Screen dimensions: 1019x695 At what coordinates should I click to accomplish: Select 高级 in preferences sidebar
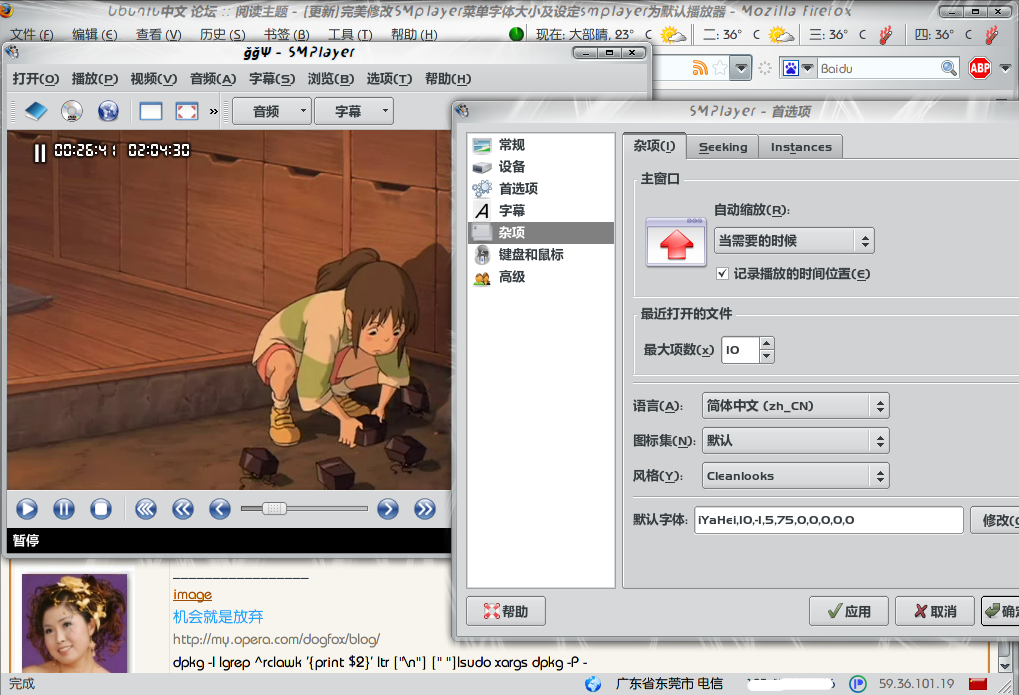(541, 277)
